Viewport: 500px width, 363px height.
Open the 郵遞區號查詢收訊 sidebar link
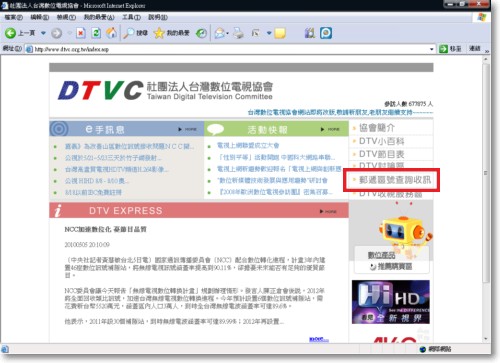click(395, 180)
